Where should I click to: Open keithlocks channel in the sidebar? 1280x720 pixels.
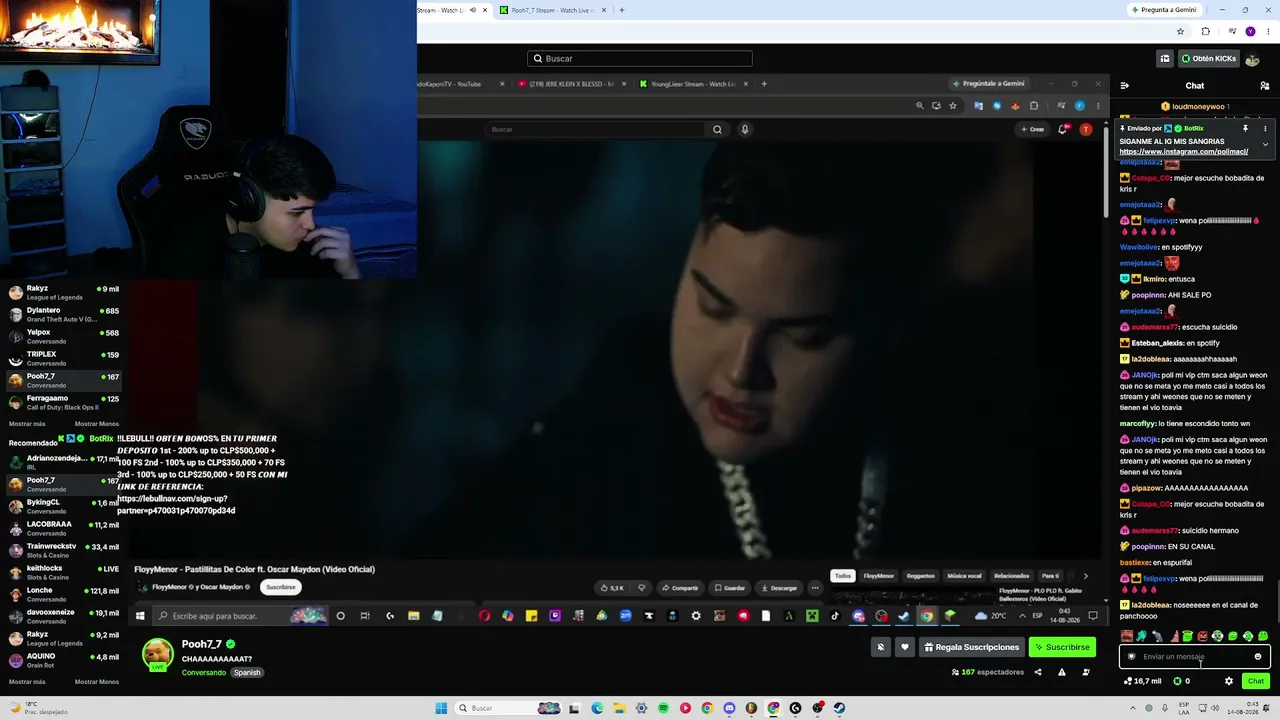tap(62, 573)
